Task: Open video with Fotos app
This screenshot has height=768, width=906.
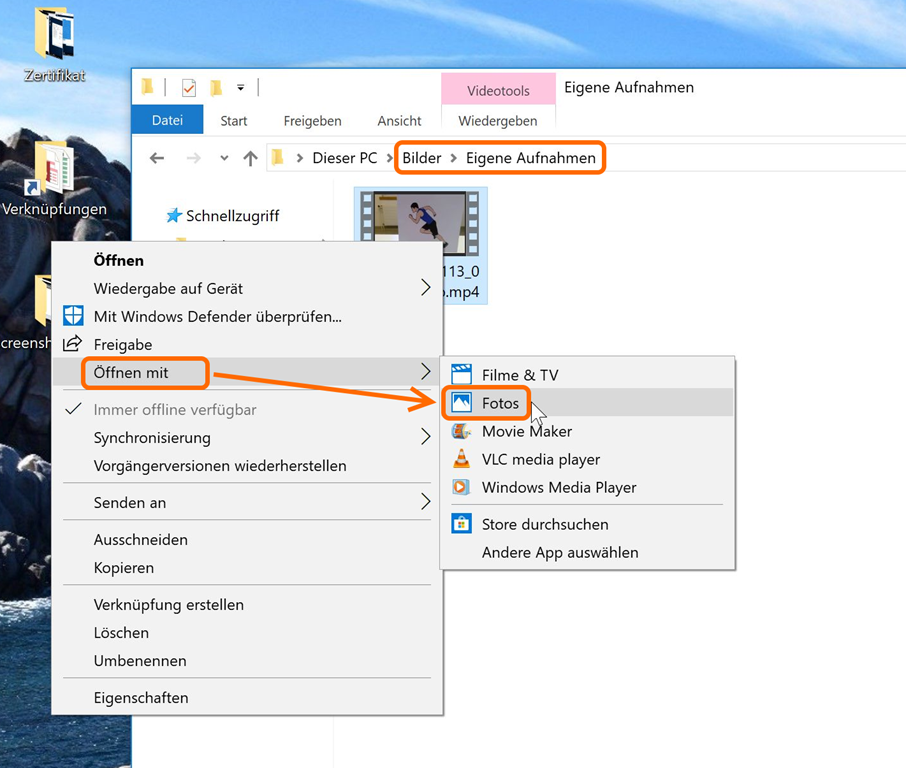Action: click(500, 403)
